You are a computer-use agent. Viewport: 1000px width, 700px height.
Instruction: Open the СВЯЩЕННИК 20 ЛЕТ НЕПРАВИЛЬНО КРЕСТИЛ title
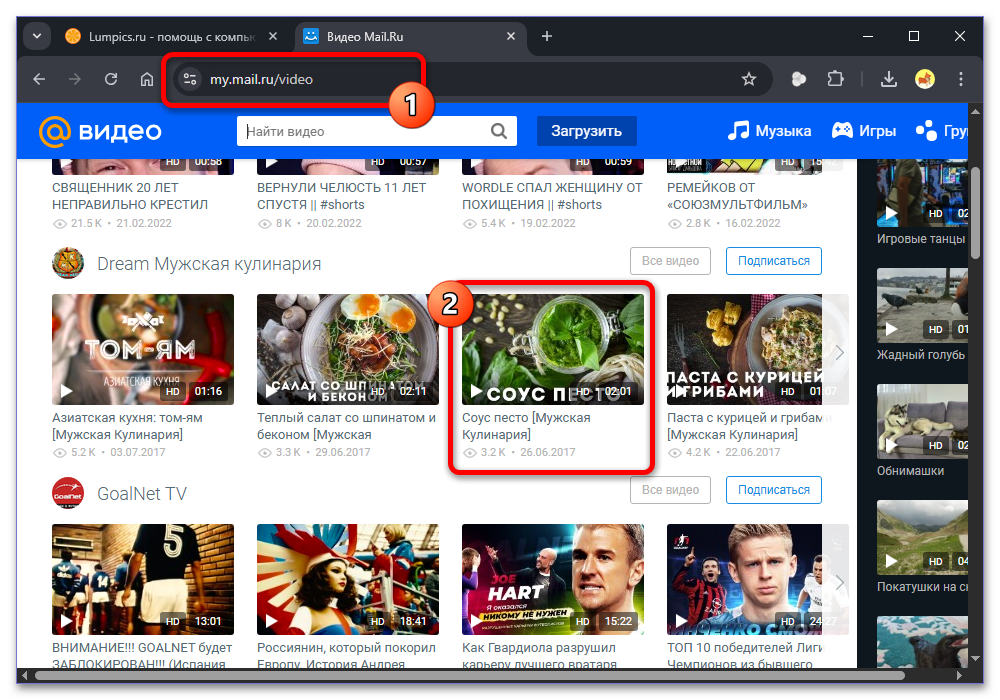tap(130, 196)
